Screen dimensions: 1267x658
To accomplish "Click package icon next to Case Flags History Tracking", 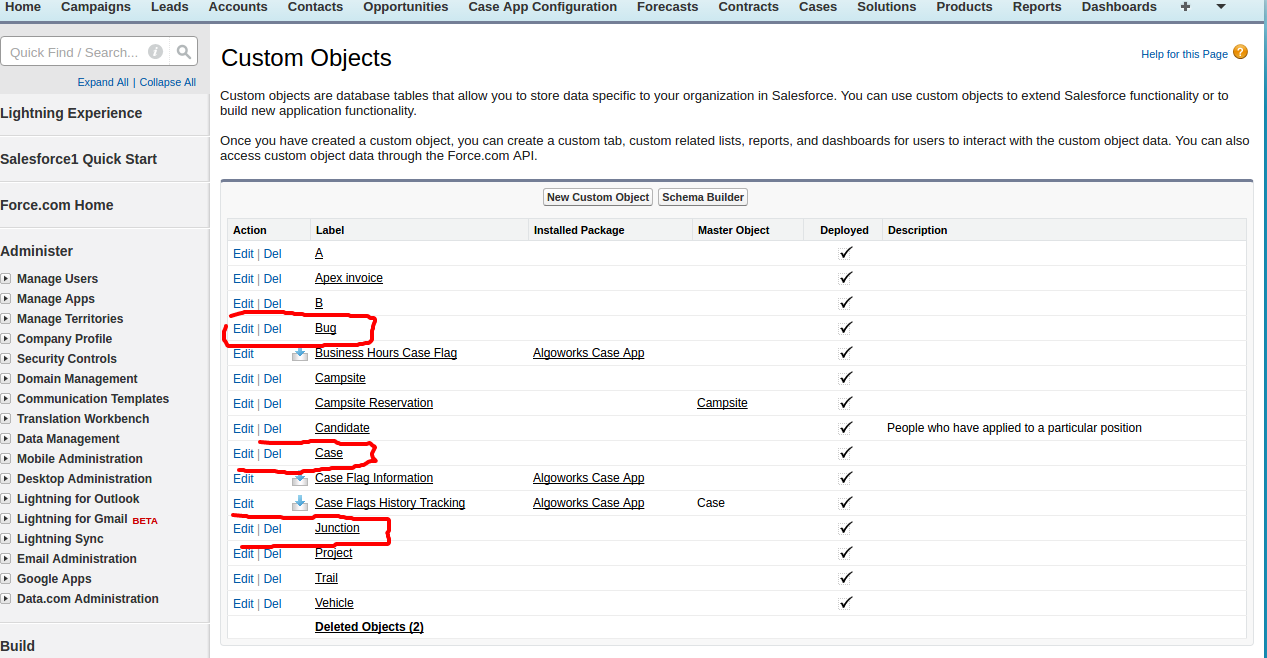I will pos(299,503).
